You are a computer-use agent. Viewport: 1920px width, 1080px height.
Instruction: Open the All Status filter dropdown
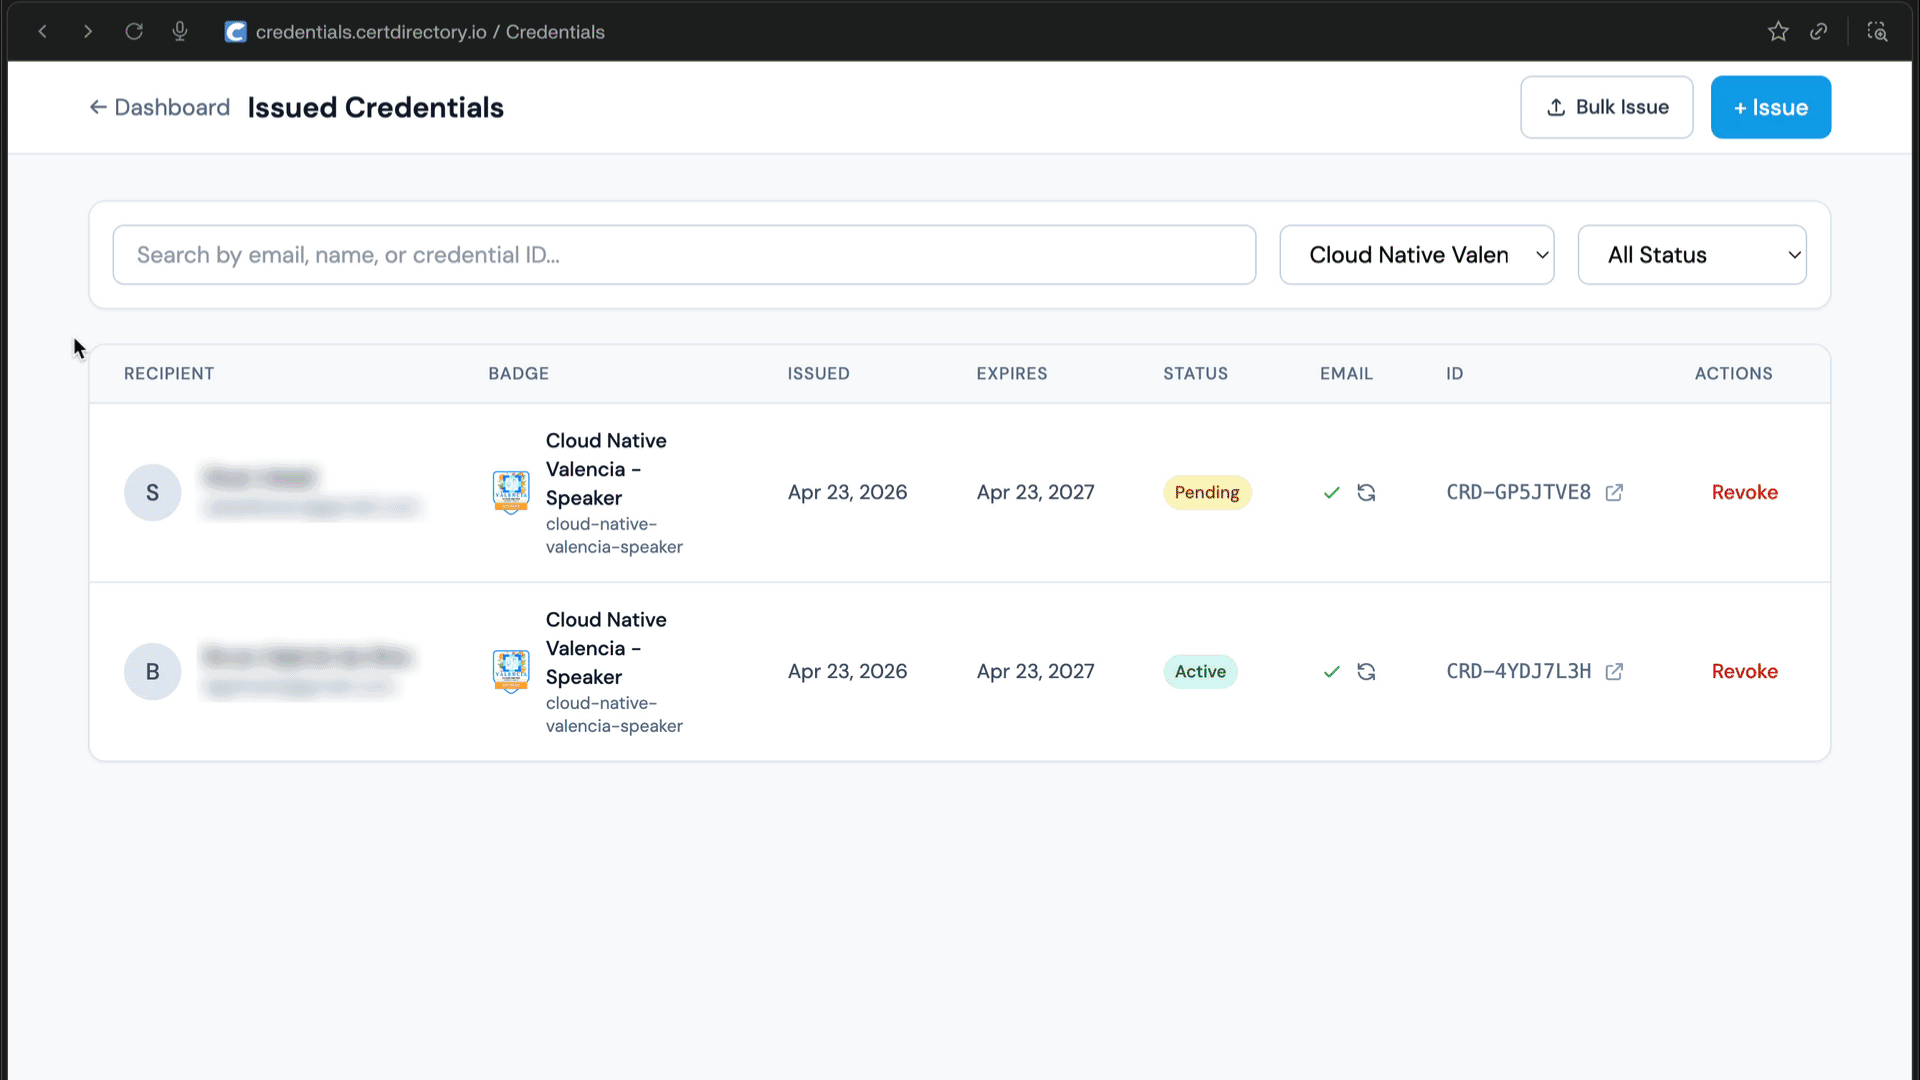(1692, 255)
